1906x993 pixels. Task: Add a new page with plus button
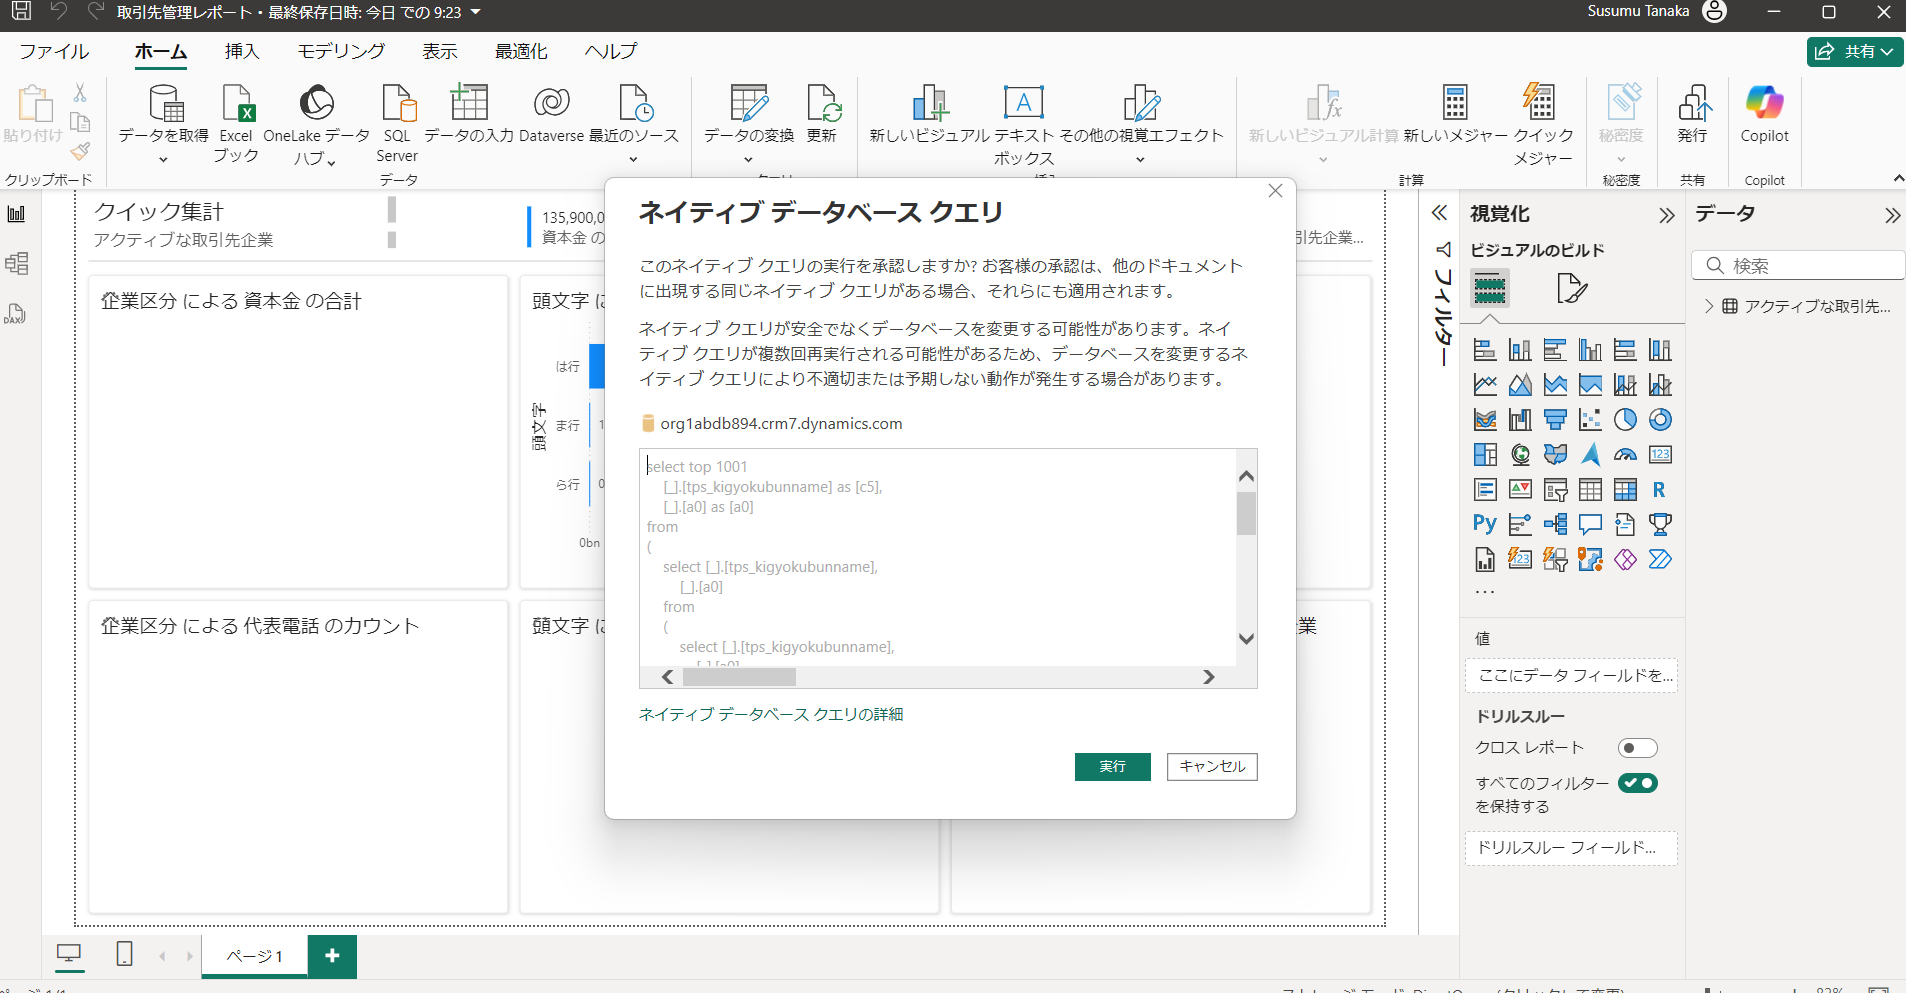[332, 956]
